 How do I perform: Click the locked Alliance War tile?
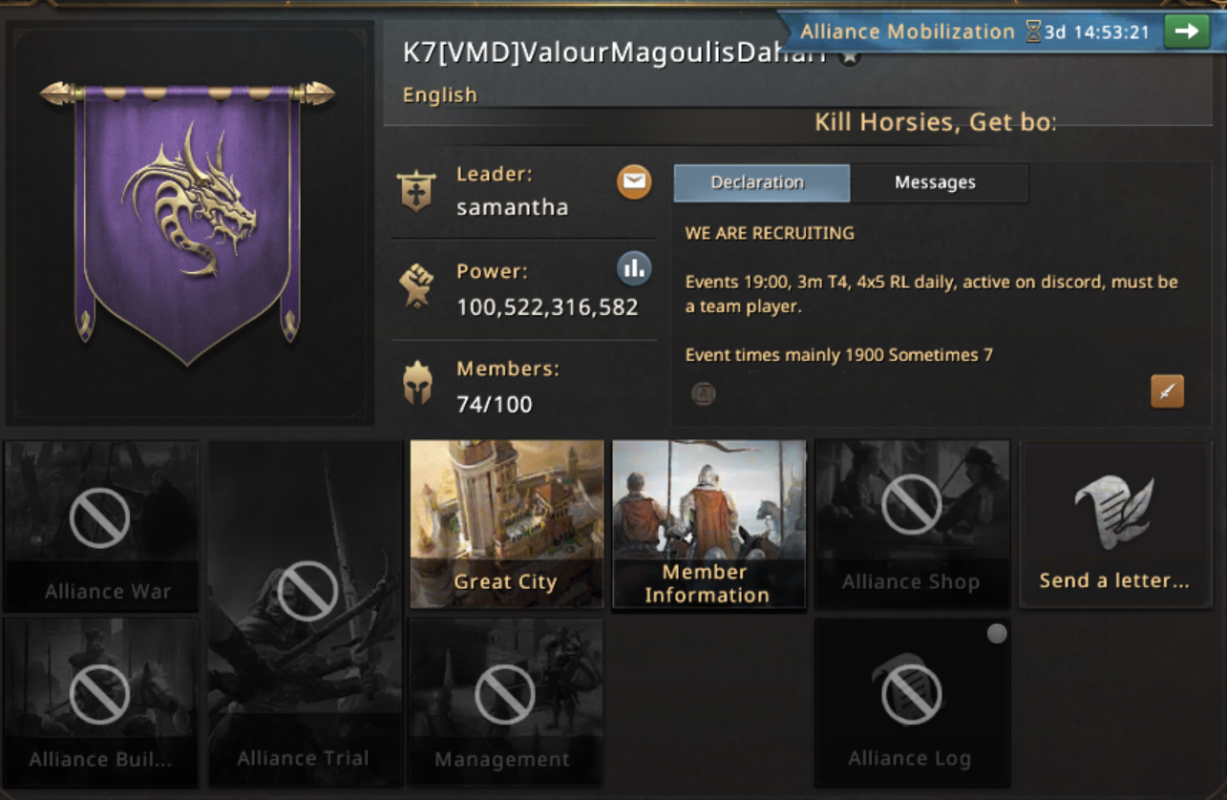tap(100, 525)
